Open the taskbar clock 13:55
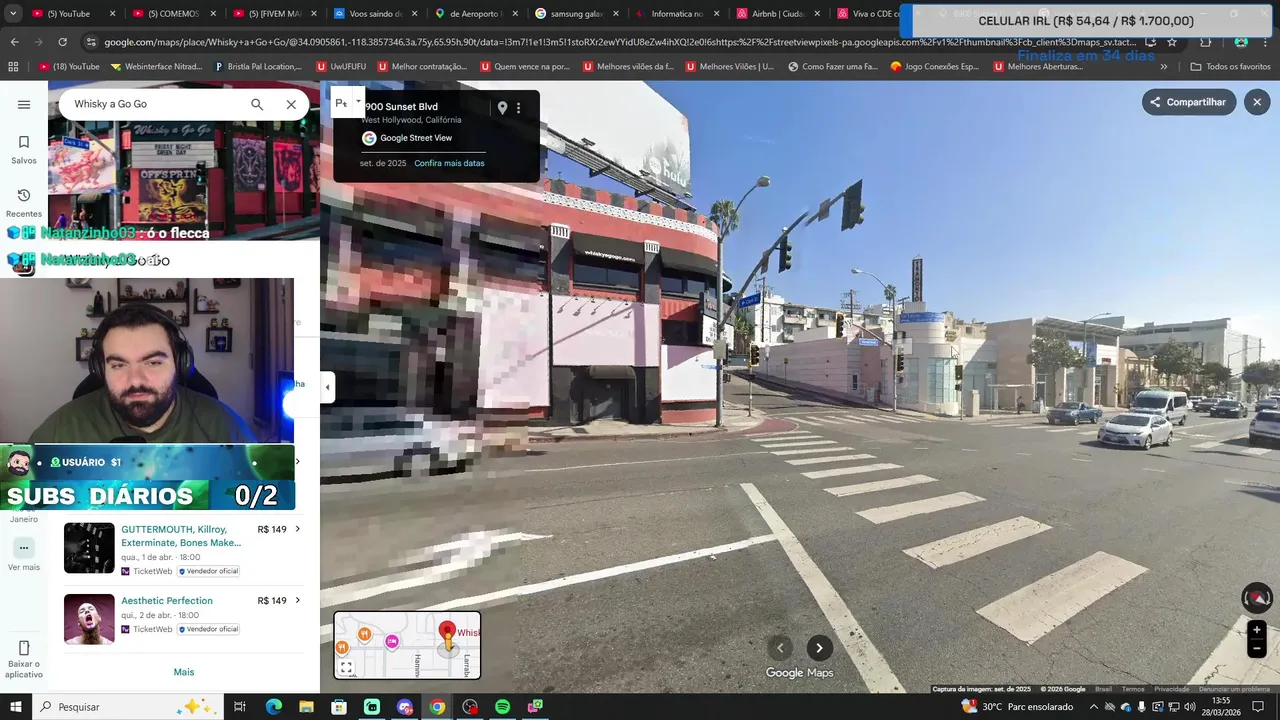This screenshot has width=1280, height=720. tap(1221, 707)
